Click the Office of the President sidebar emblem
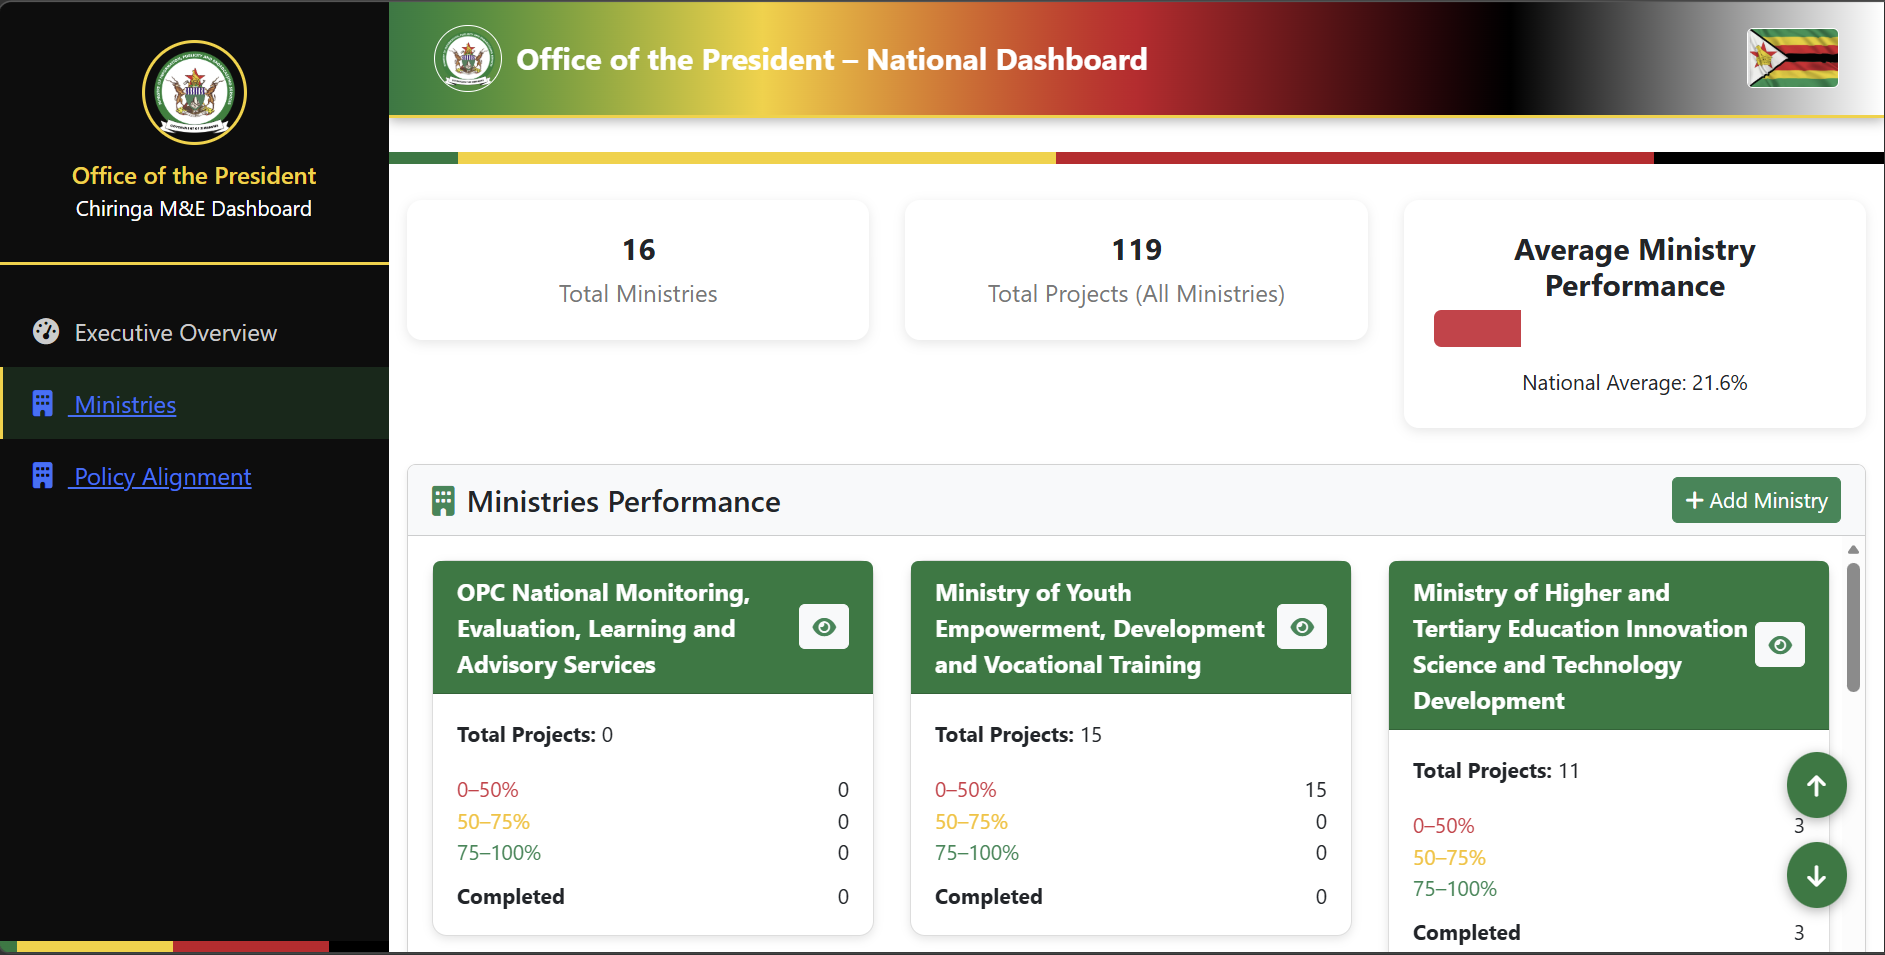Viewport: 1885px width, 955px height. coord(193,92)
